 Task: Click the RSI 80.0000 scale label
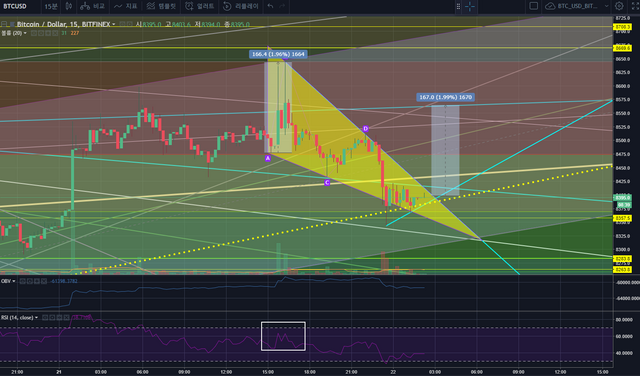[624, 320]
